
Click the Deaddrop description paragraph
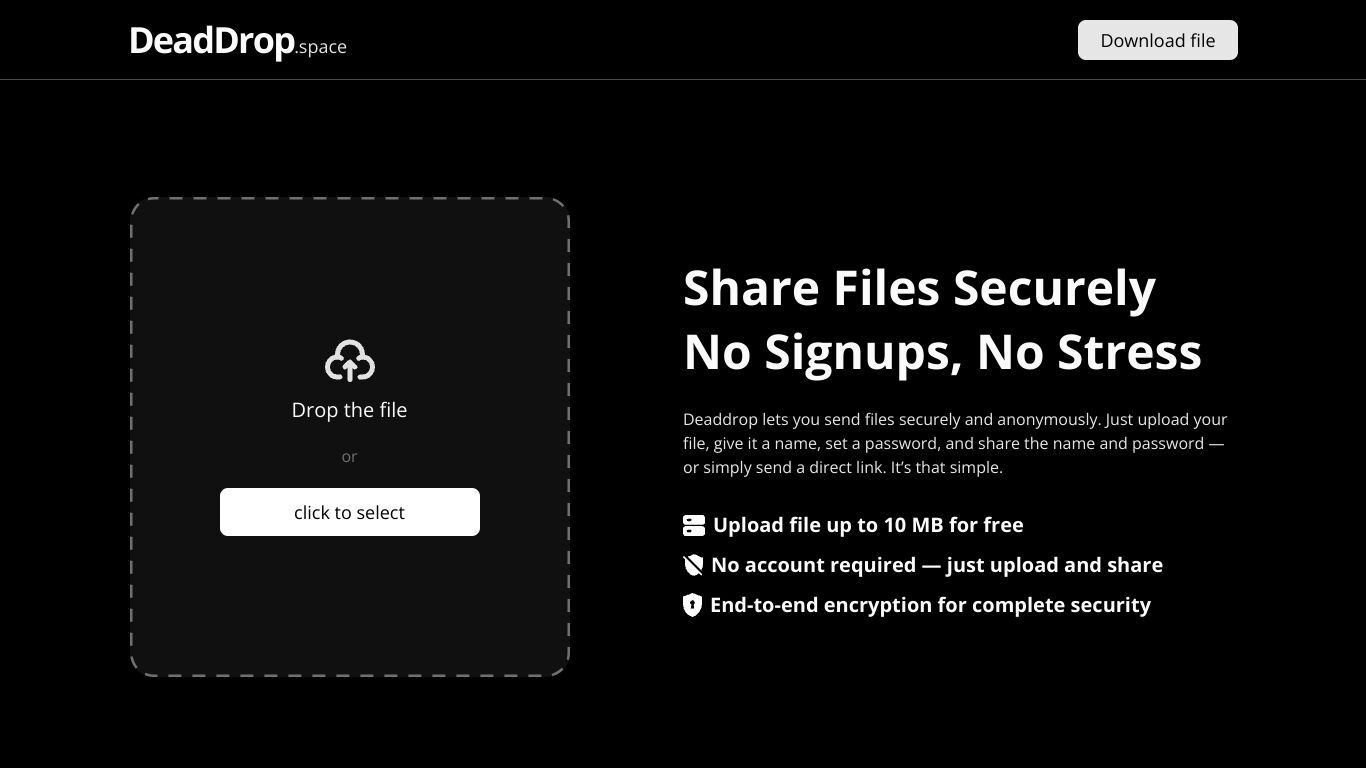(955, 443)
